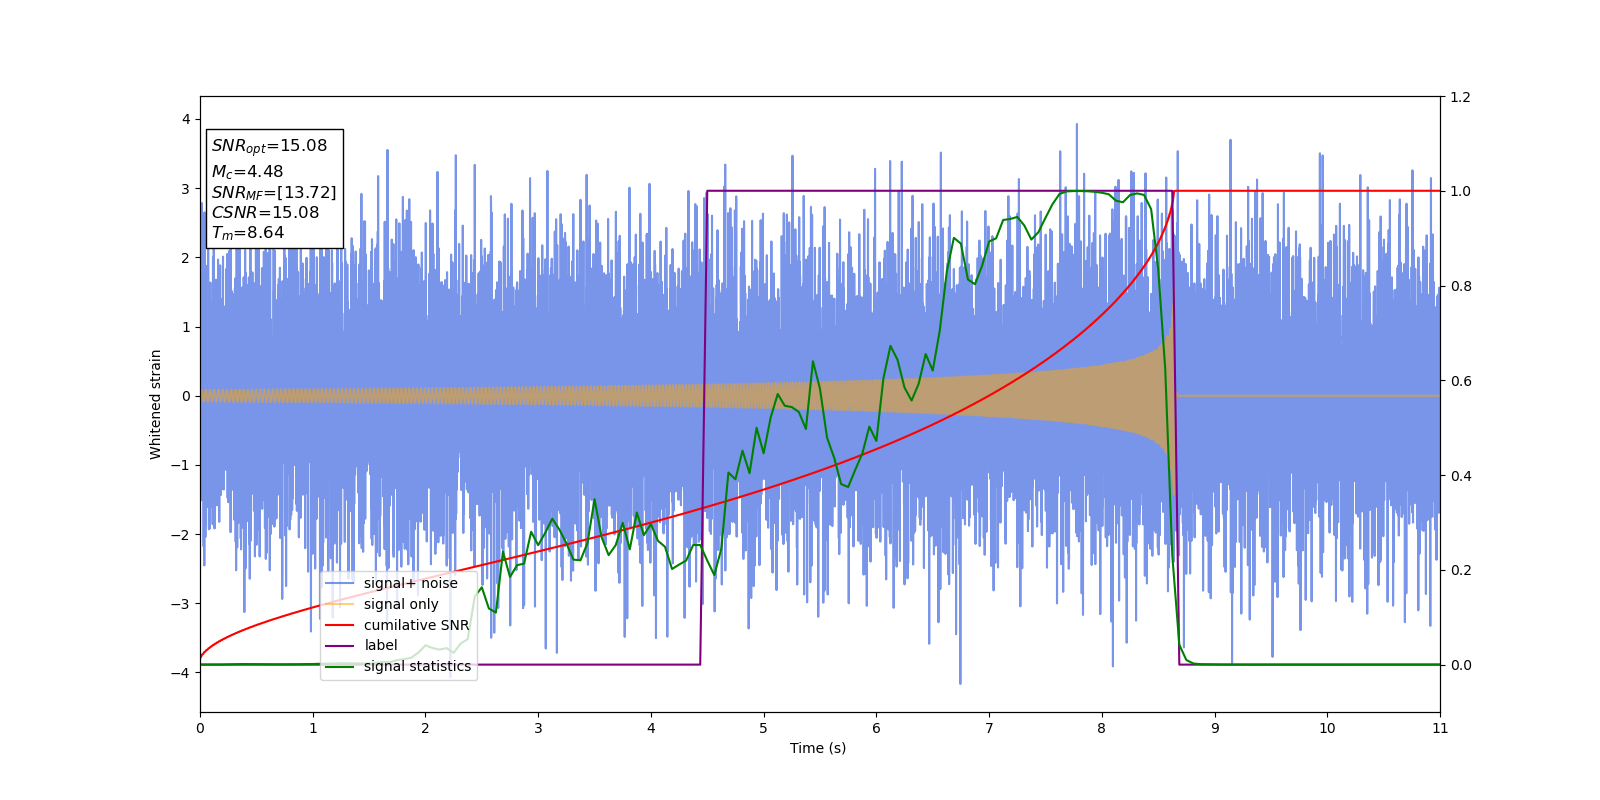Click the SNRopt=15.08 annotation text
Viewport: 1600px width, 800px height.
(x=269, y=146)
